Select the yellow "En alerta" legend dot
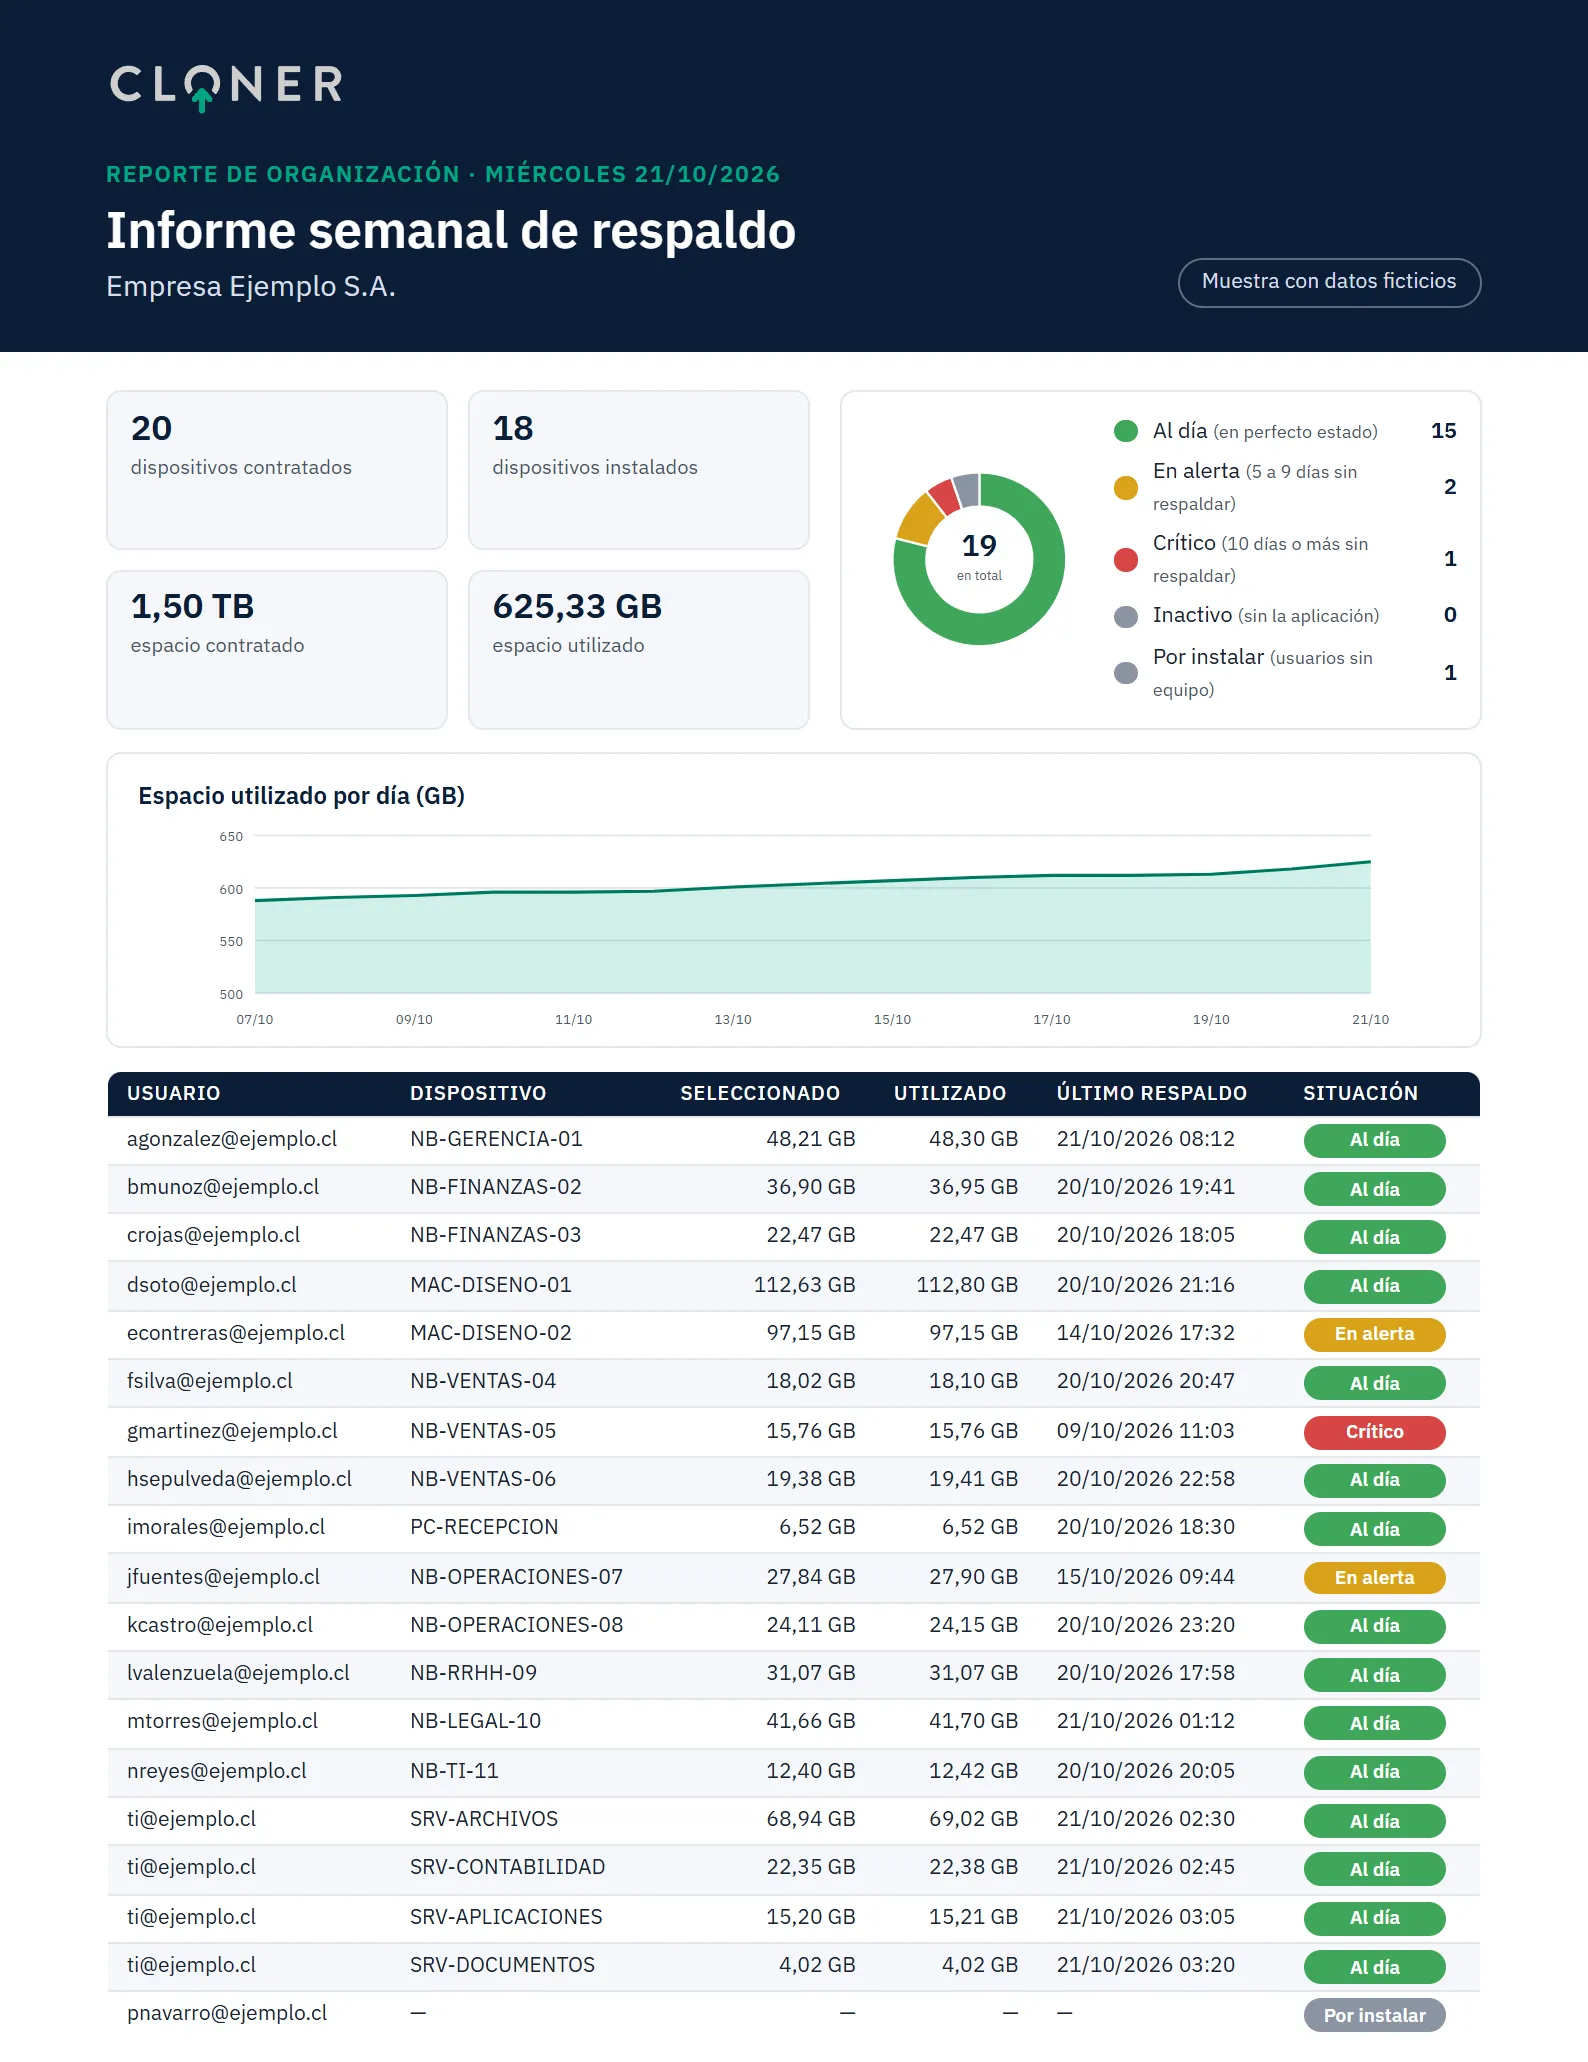1588x2062 pixels. pos(1126,487)
